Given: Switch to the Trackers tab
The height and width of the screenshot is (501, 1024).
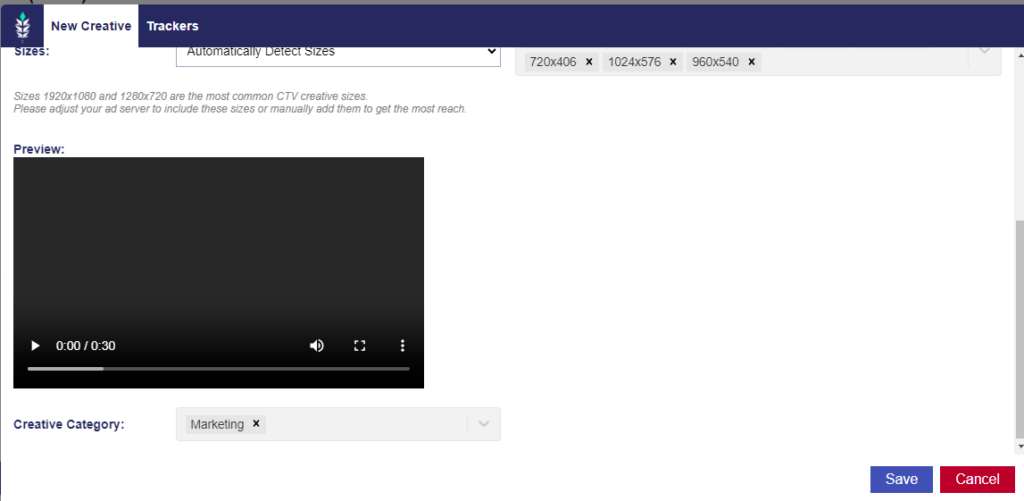Looking at the screenshot, I should pyautogui.click(x=172, y=26).
